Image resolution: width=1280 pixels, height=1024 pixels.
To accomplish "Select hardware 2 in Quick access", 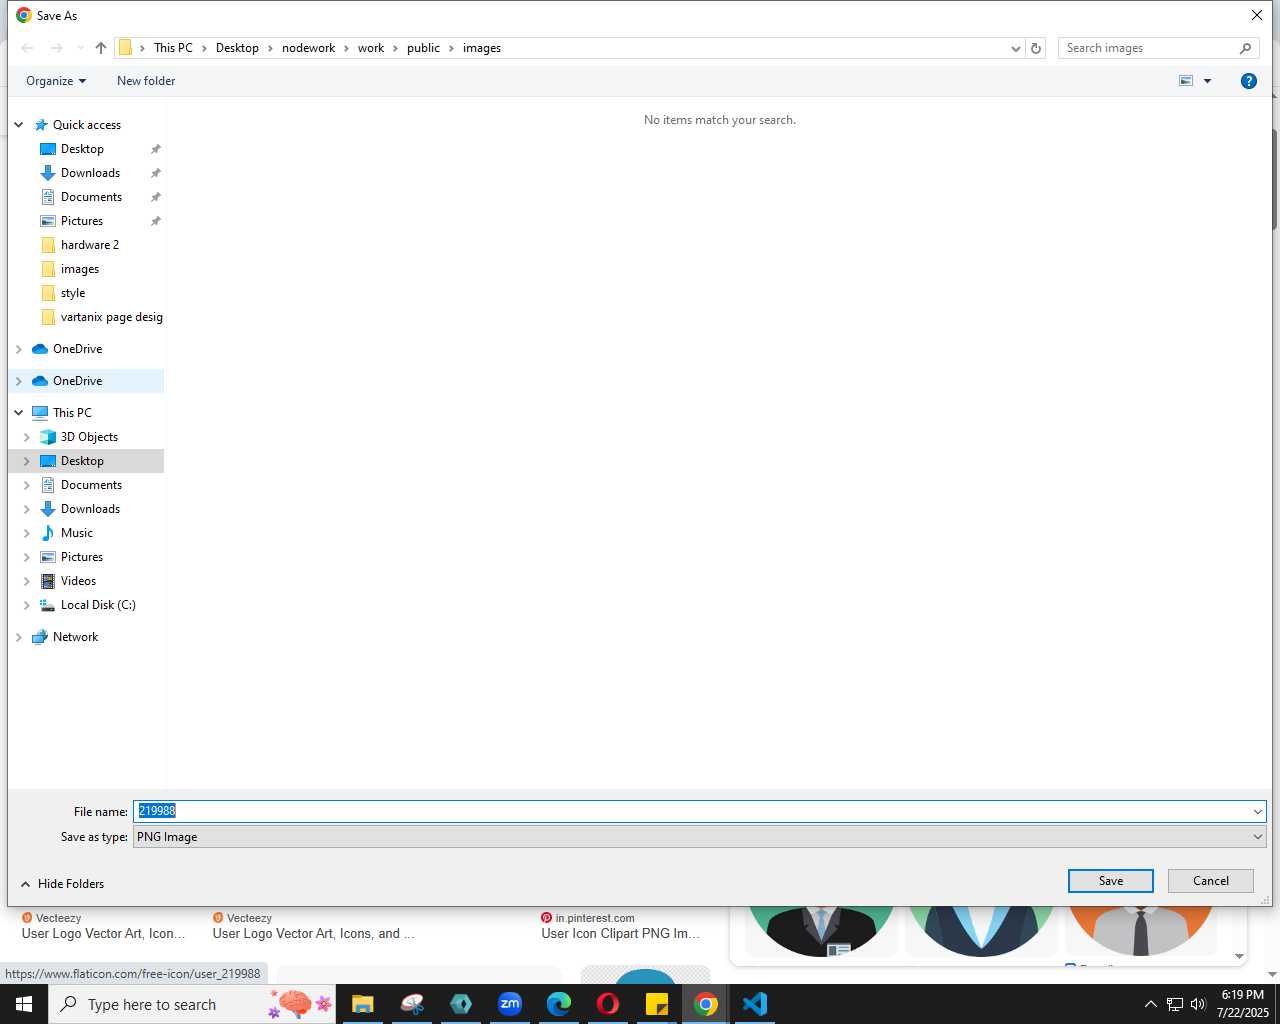I will pos(90,245).
